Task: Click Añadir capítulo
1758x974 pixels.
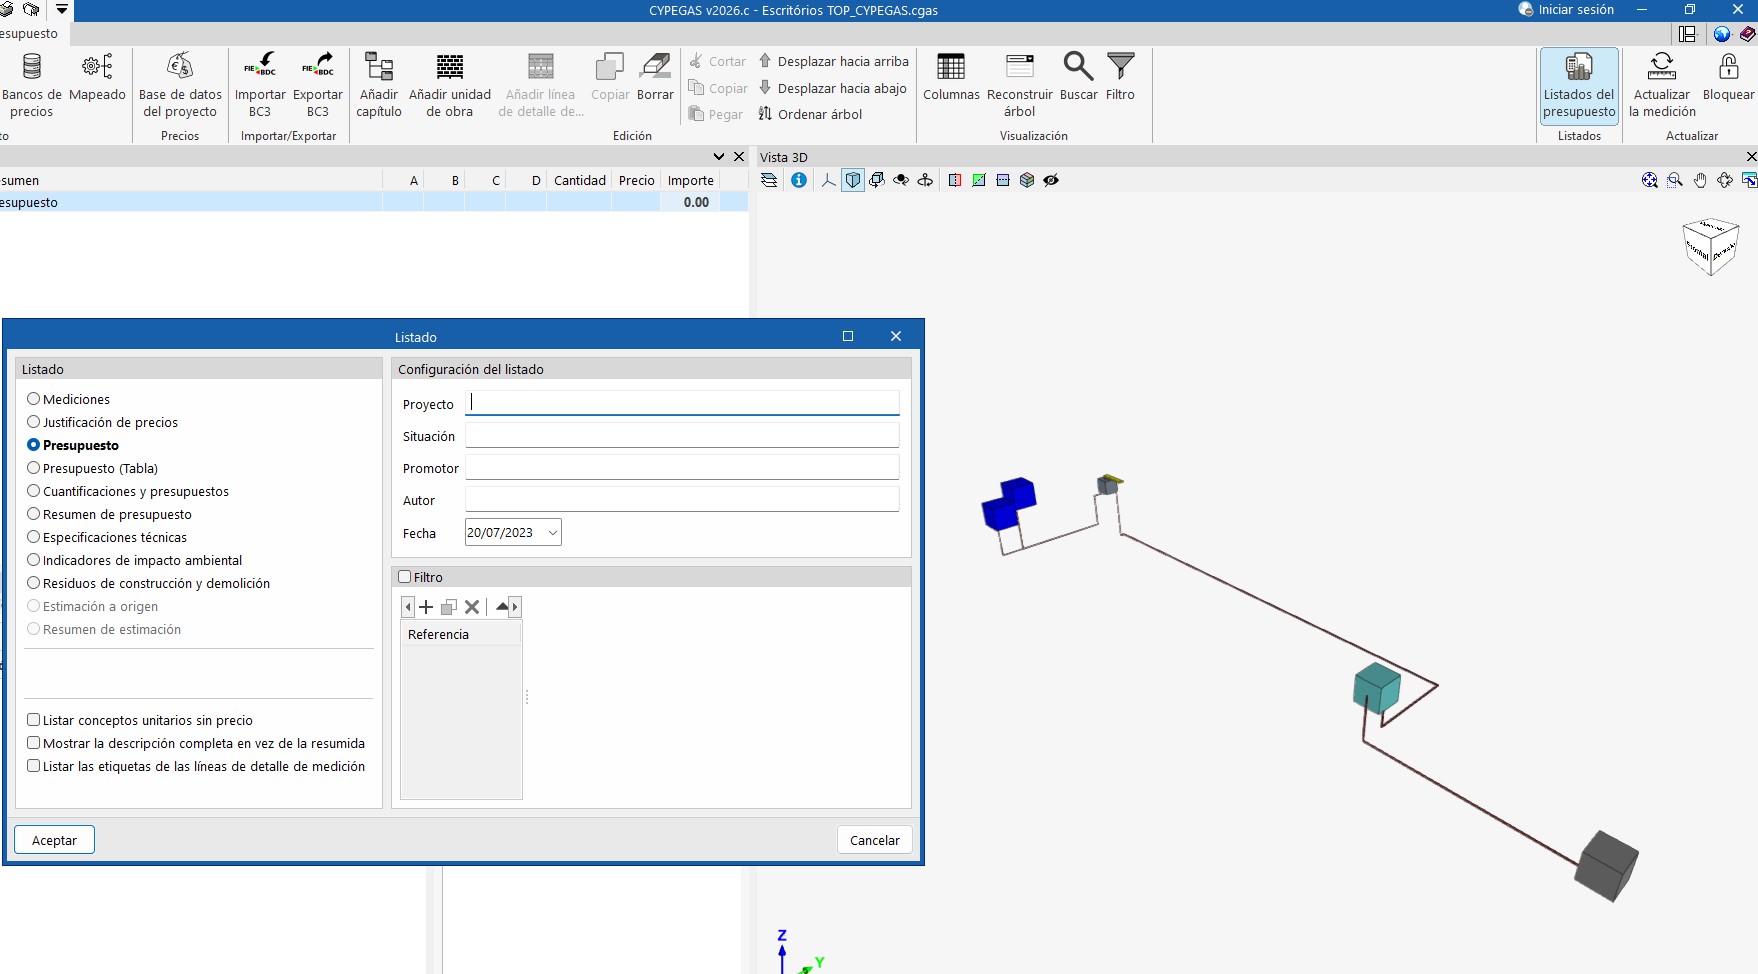Action: click(x=379, y=85)
